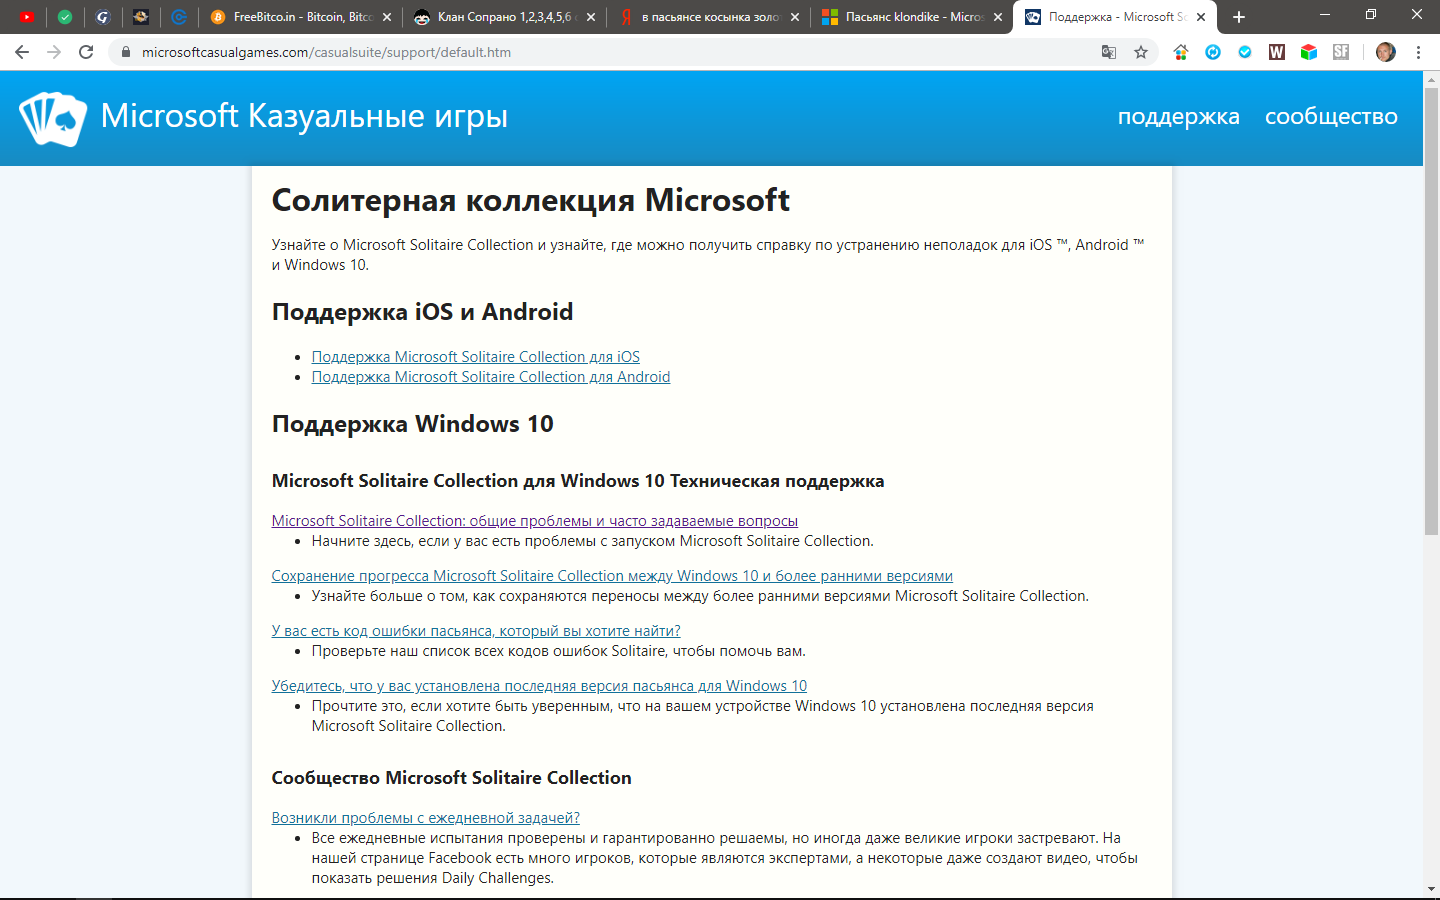Open Сохранение прогресса between Windows versions link
Screen dimensions: 1440x900
tap(612, 576)
